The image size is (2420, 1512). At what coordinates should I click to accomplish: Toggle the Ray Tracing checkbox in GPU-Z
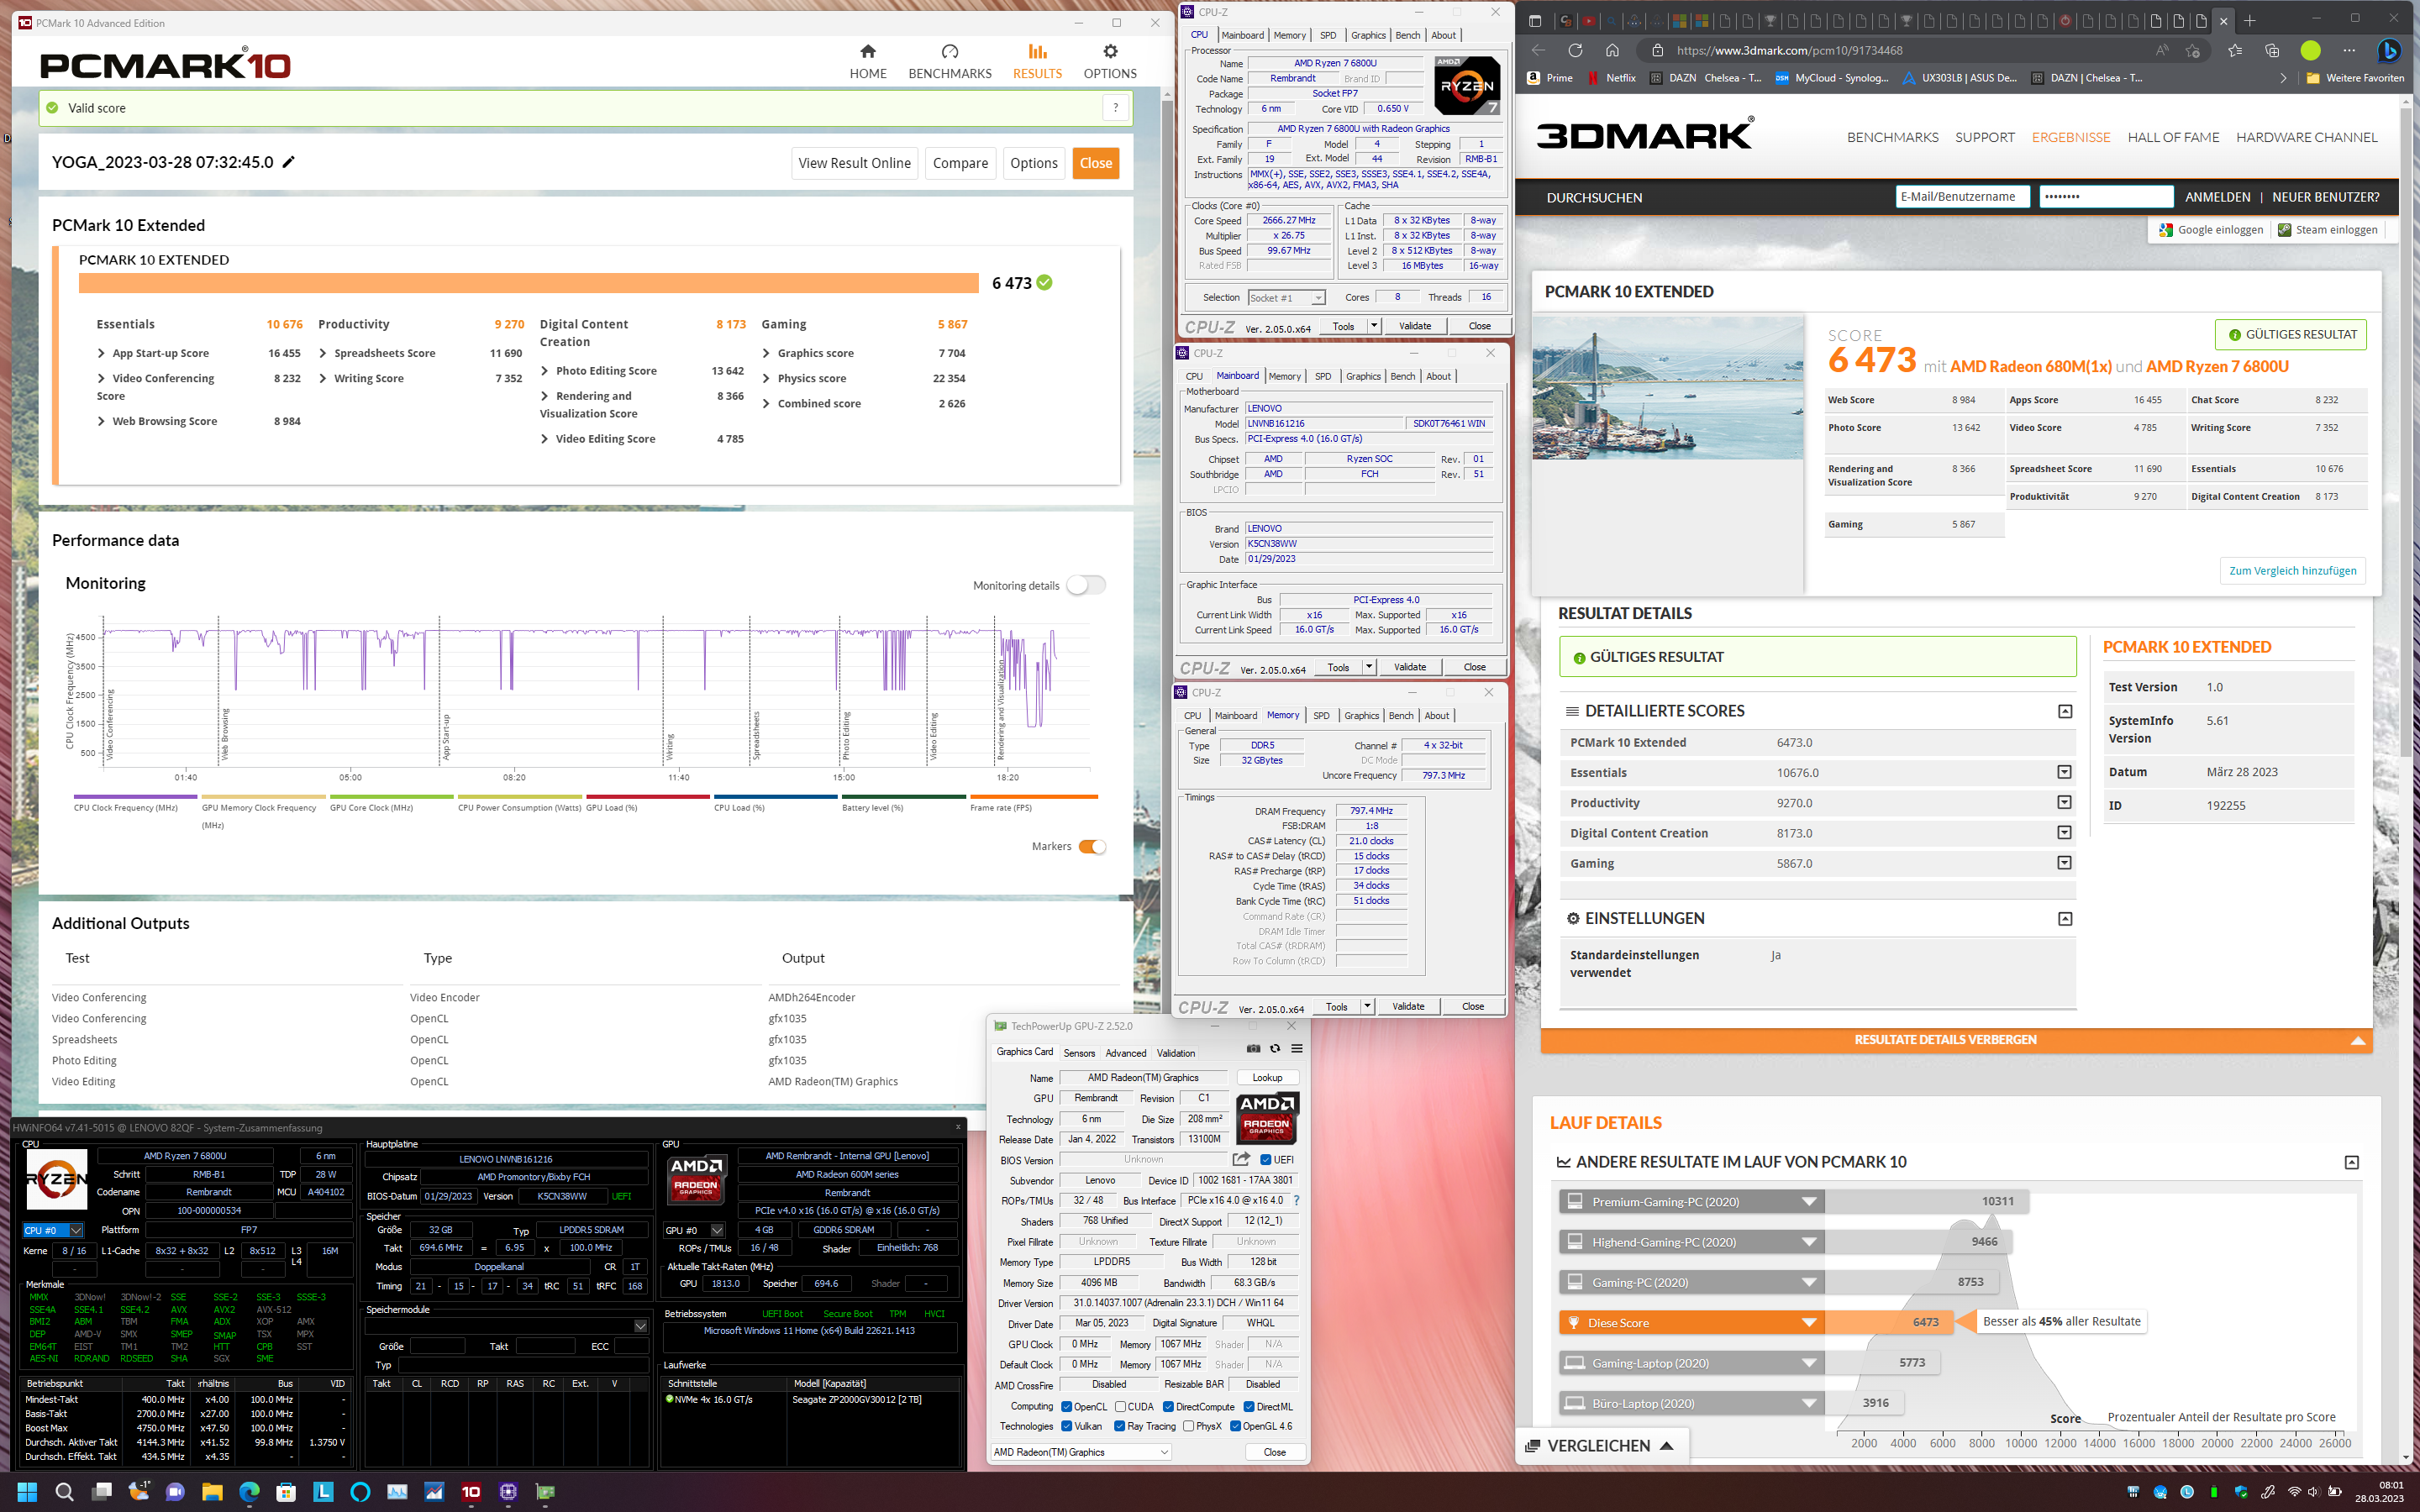(1119, 1427)
